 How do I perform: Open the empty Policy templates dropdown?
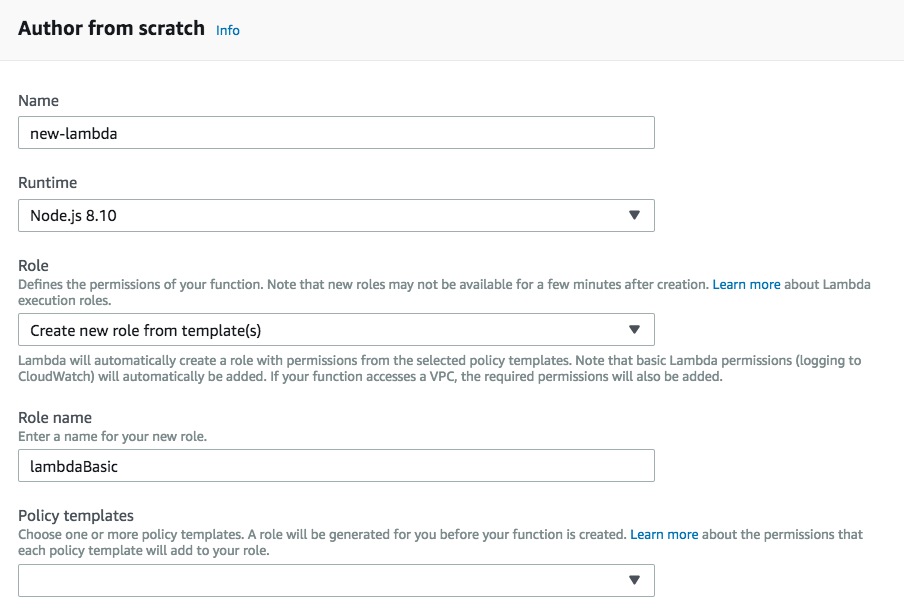336,580
